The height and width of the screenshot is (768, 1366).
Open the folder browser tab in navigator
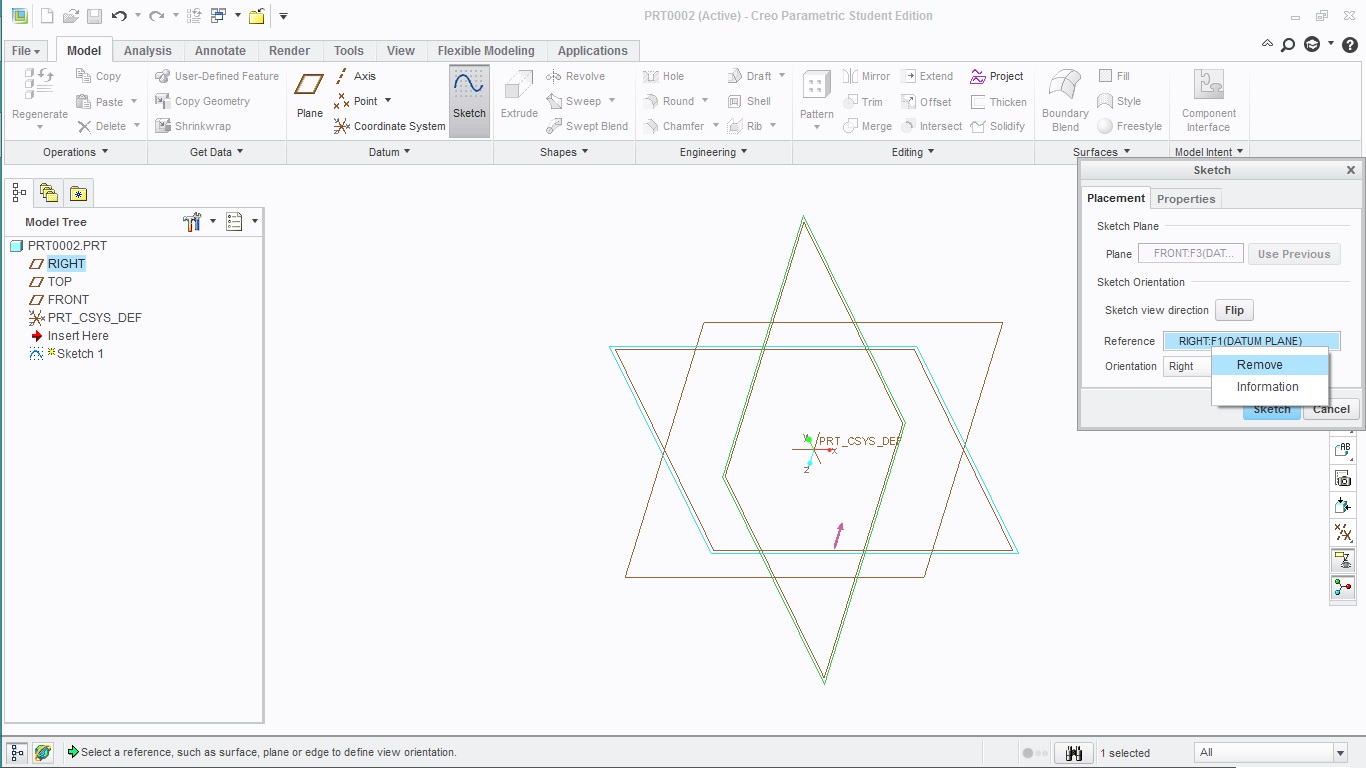[48, 193]
